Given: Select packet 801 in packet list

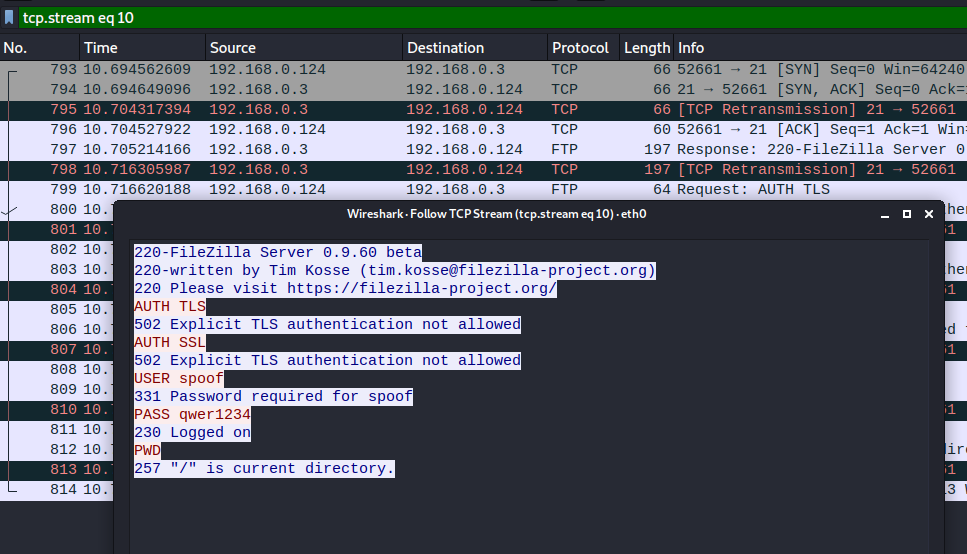Looking at the screenshot, I should tap(57, 229).
